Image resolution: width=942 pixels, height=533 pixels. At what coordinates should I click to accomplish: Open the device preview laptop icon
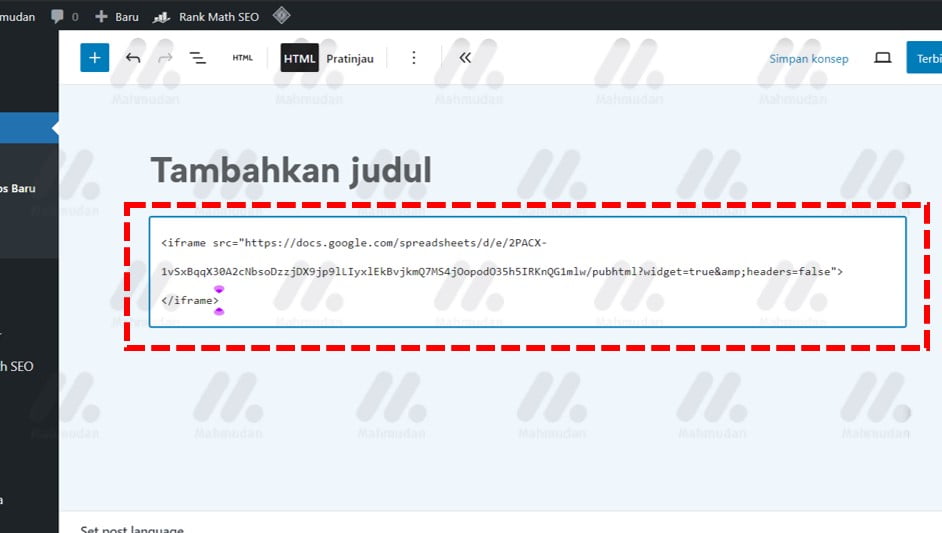point(882,58)
